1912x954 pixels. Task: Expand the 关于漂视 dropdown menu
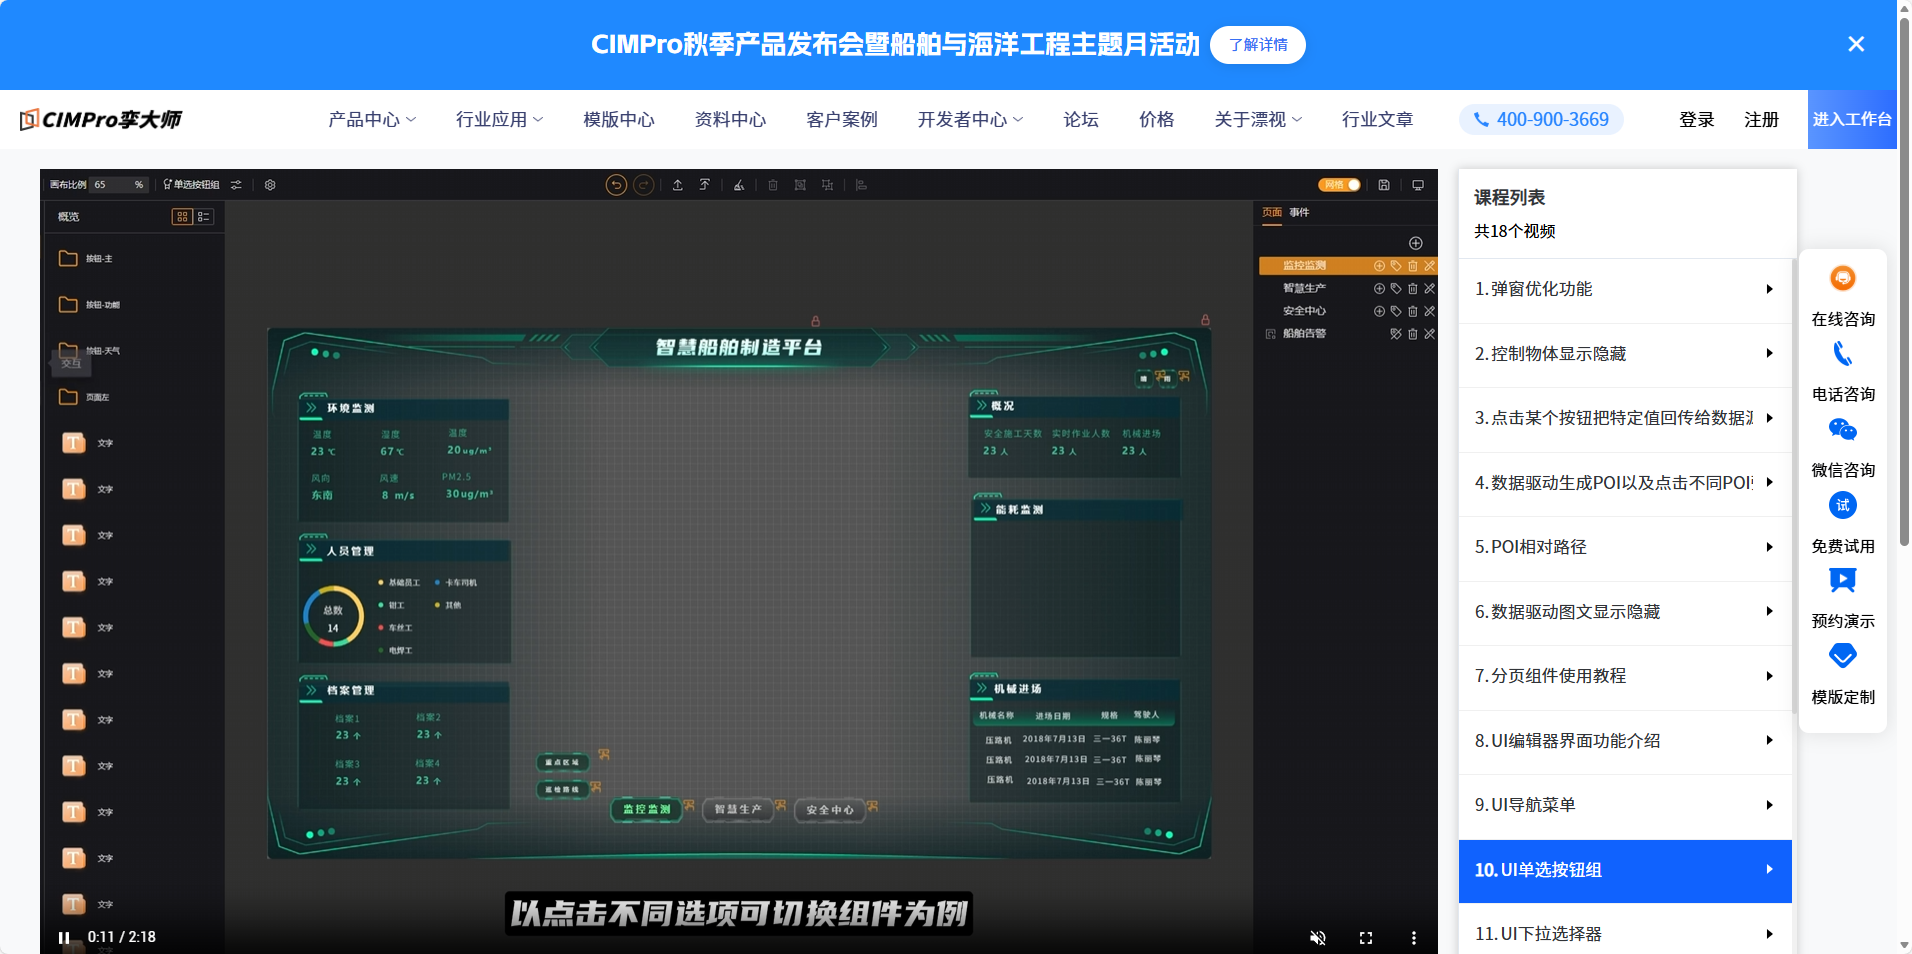click(x=1258, y=120)
